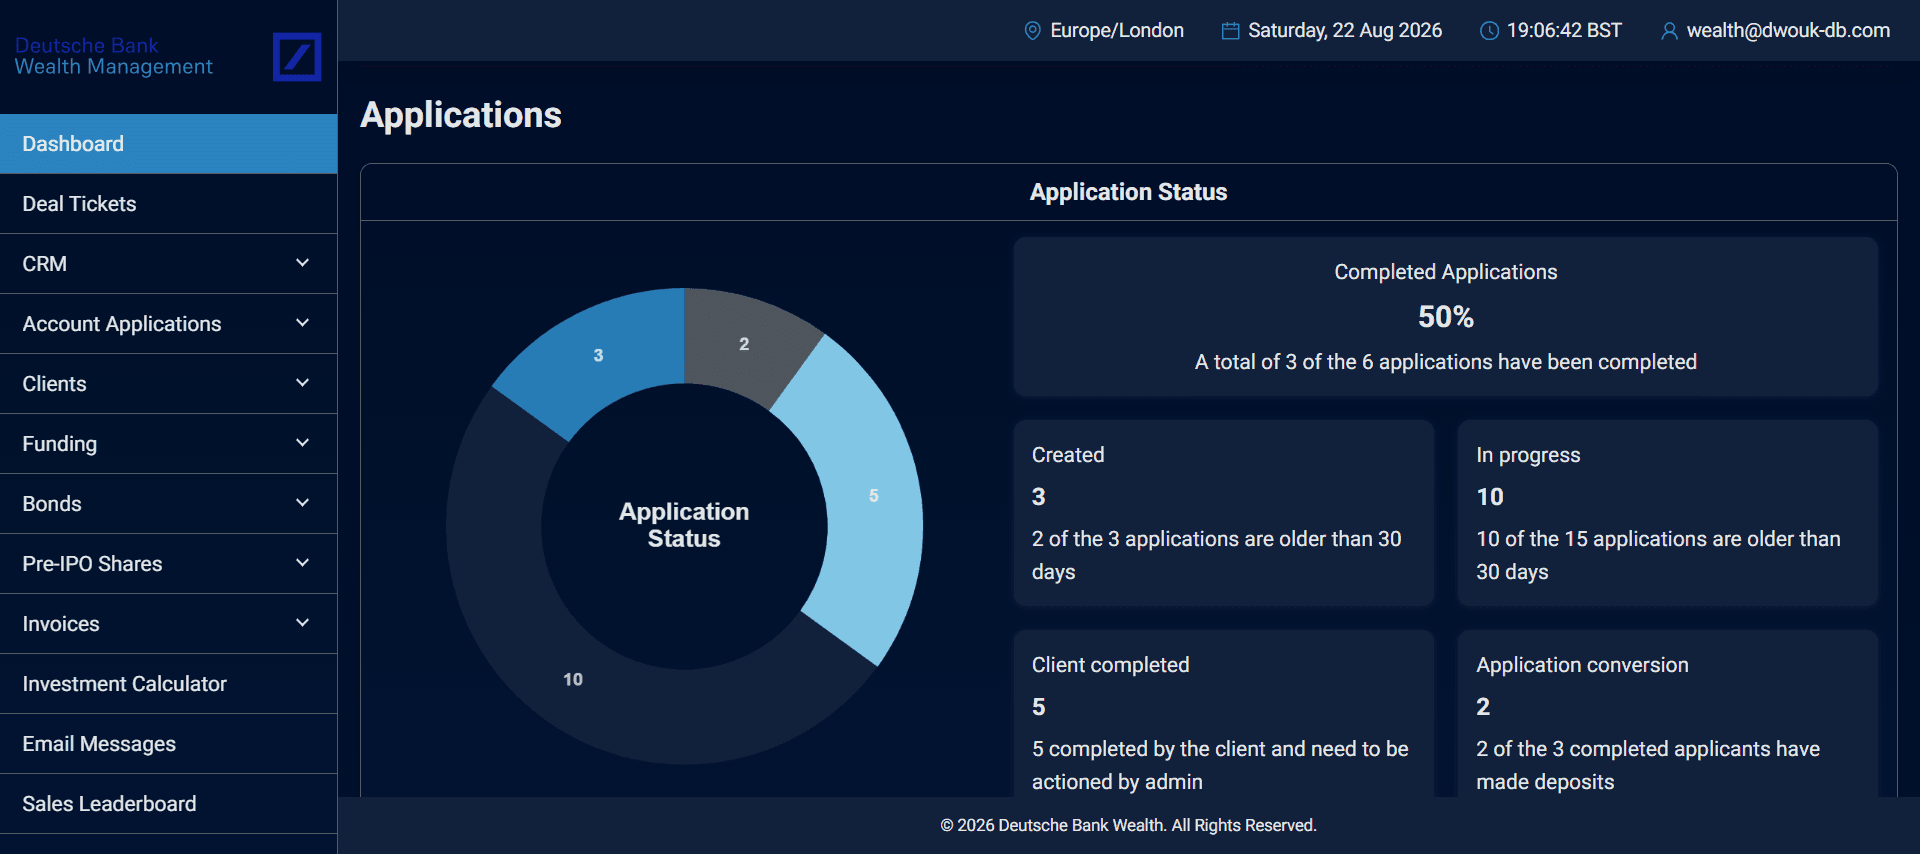Click the Europe/London timezone label
Image resolution: width=1920 pixels, height=854 pixels.
click(x=1117, y=31)
